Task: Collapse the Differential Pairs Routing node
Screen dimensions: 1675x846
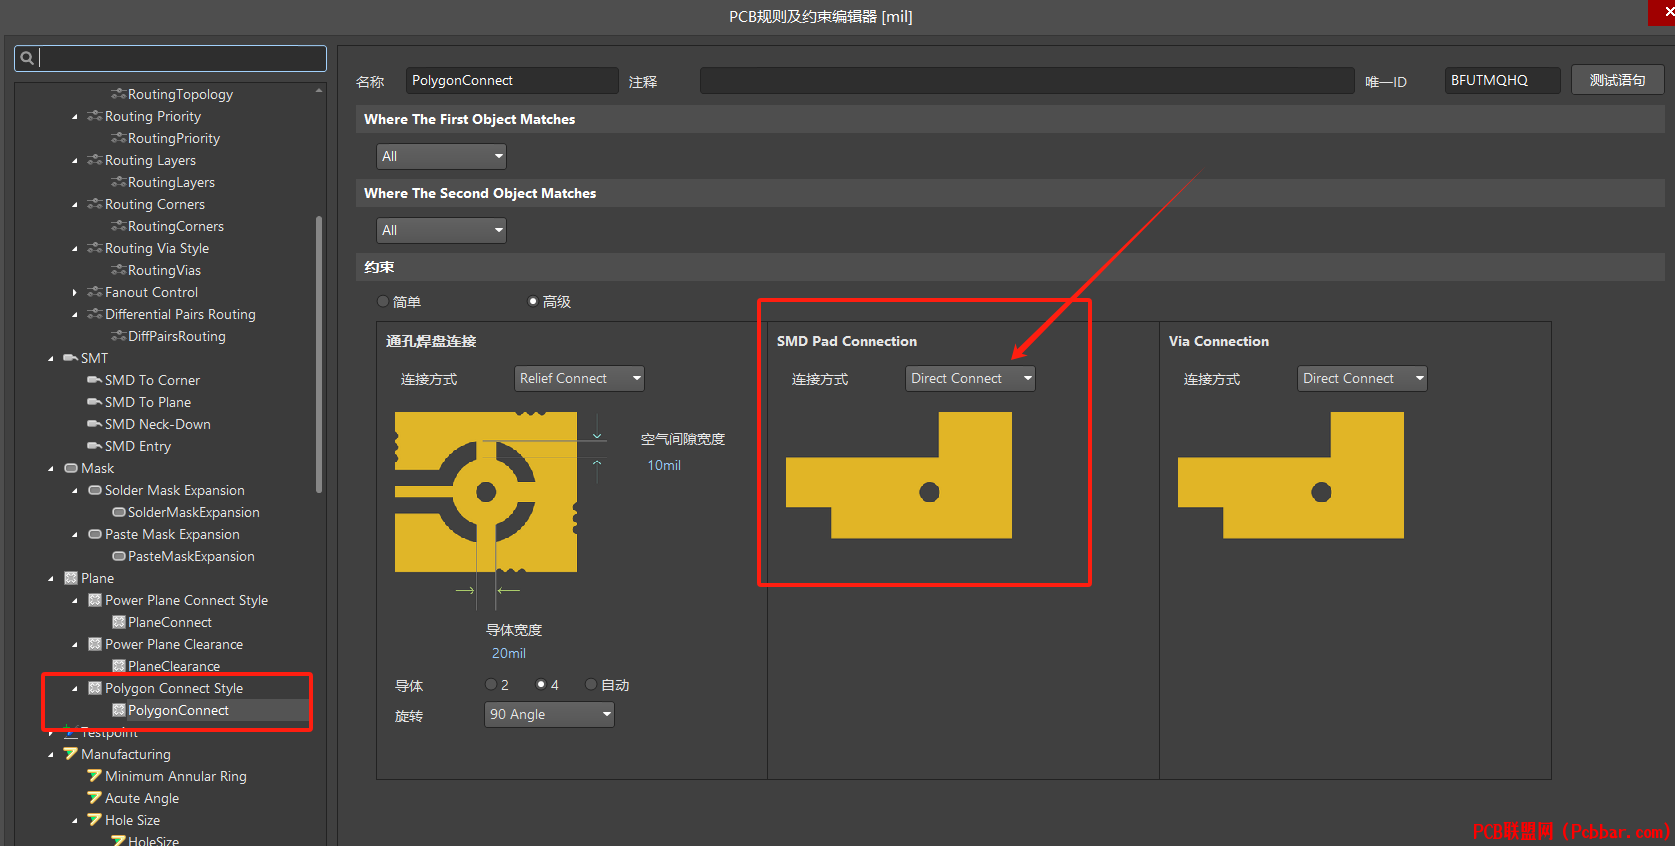Action: point(75,314)
